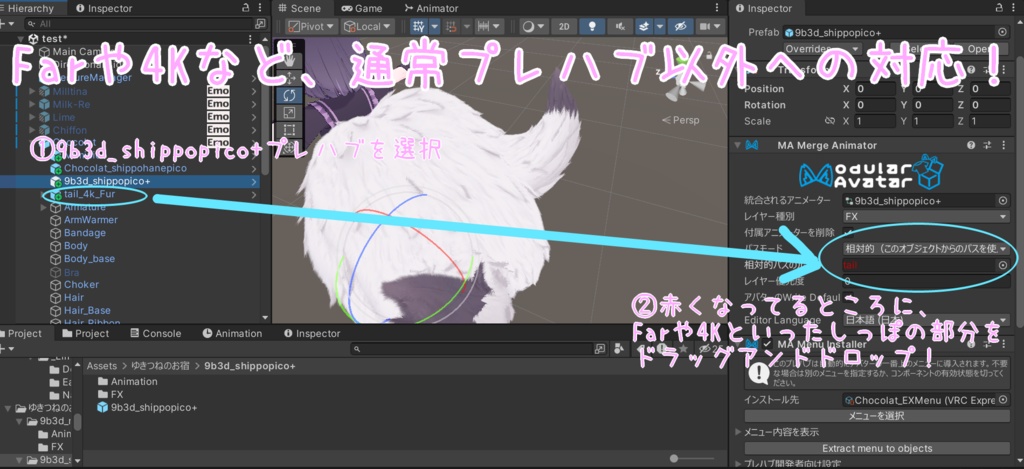Toggle scene effects (skybox/fx) button

click(643, 26)
